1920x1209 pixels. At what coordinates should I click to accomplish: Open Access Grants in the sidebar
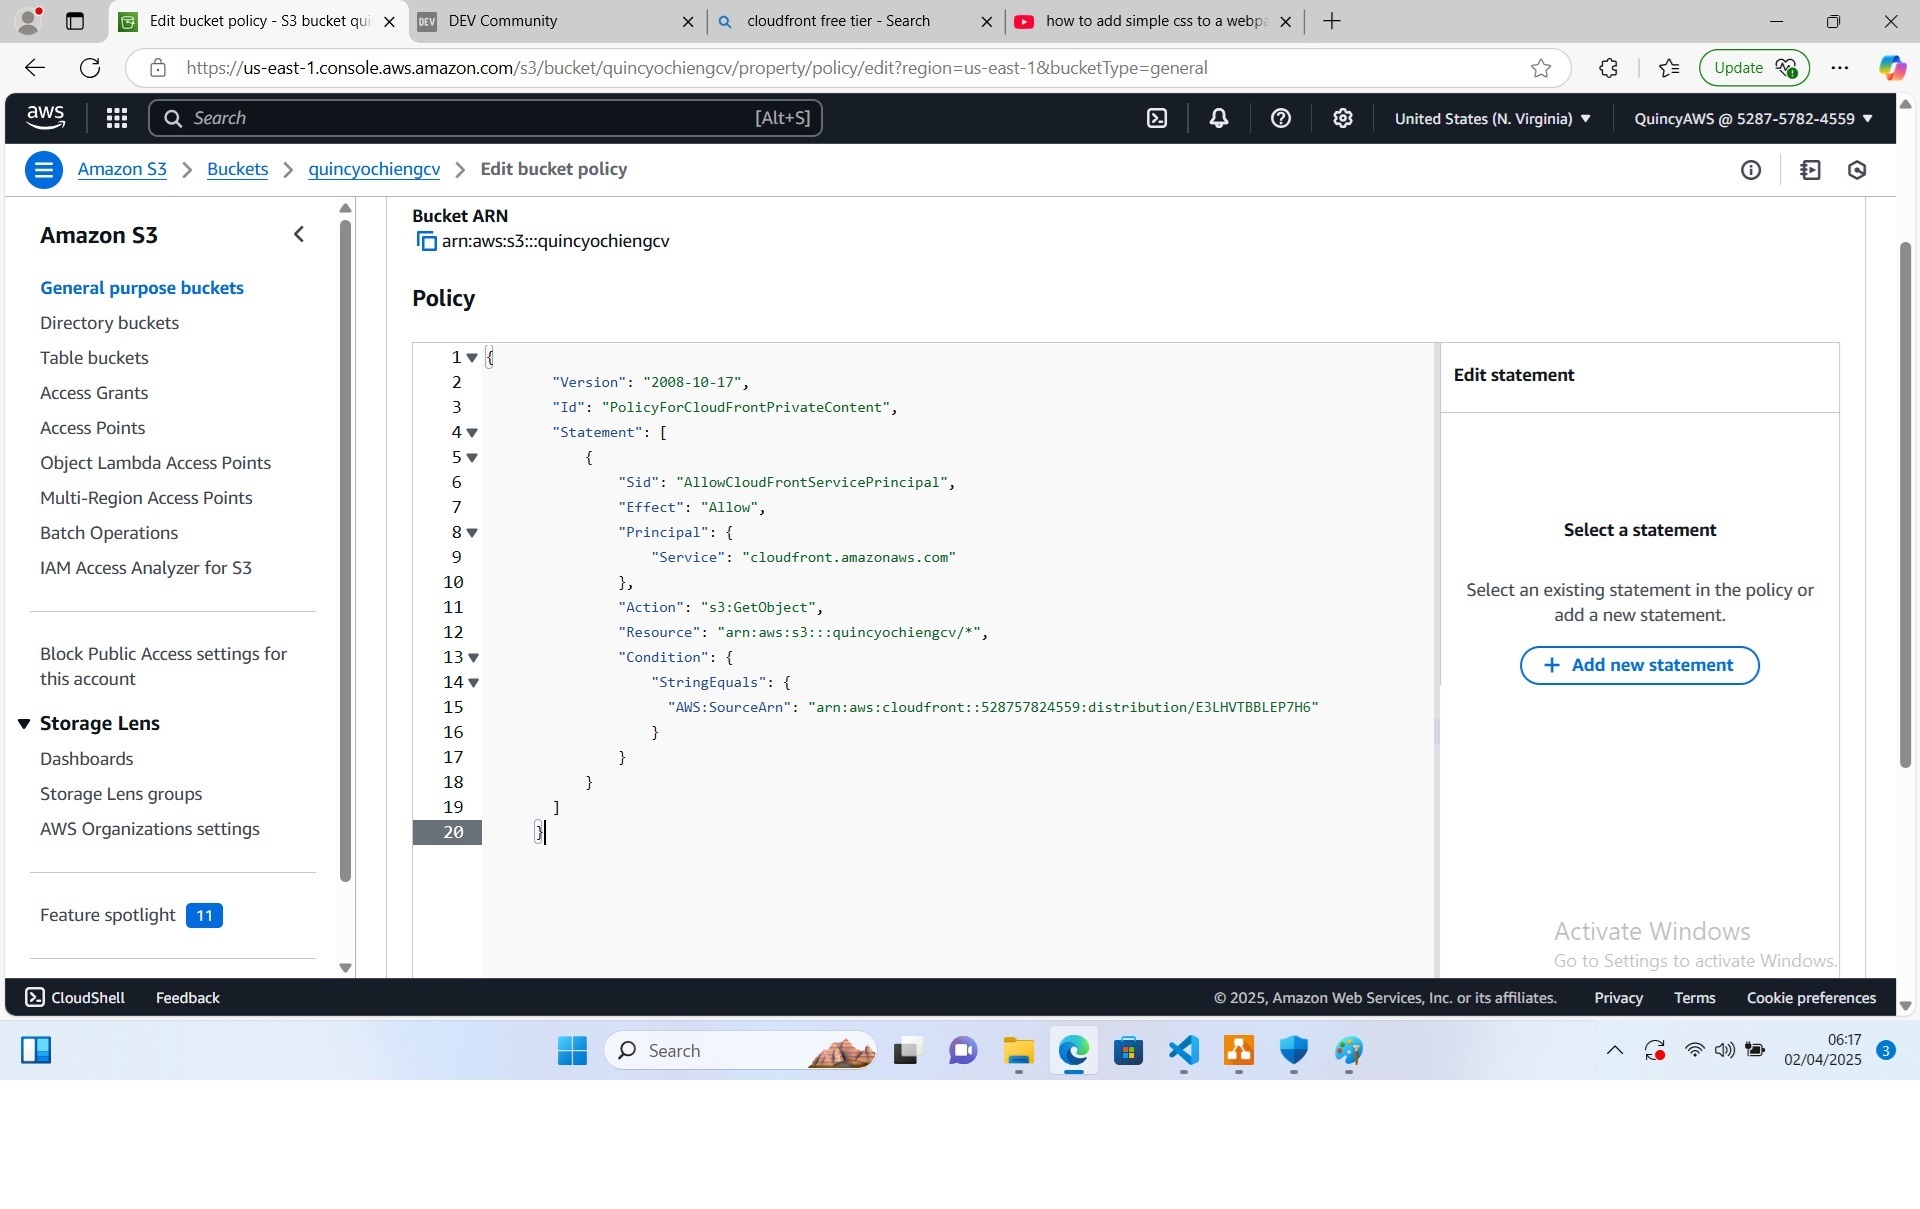pos(94,393)
